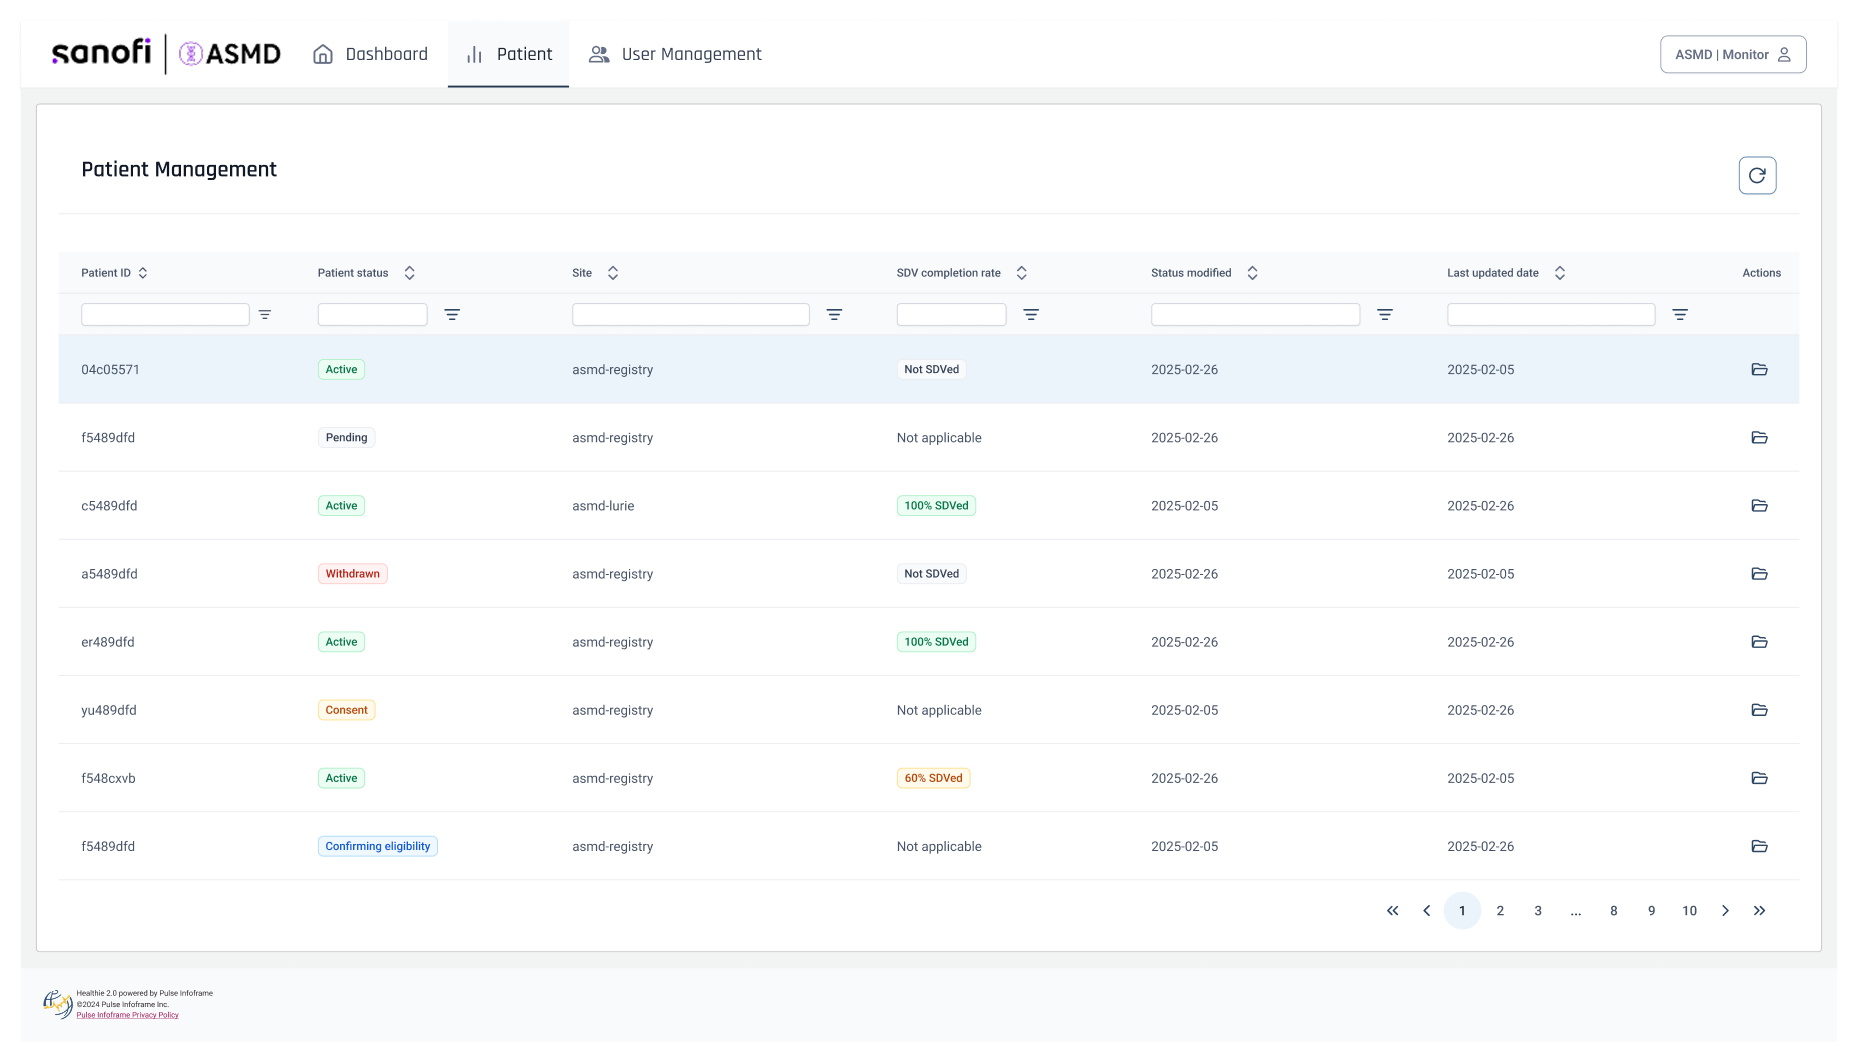Open folder icon for patient f548cxvb
Viewport: 1852px width, 1046px height.
[x=1759, y=777]
